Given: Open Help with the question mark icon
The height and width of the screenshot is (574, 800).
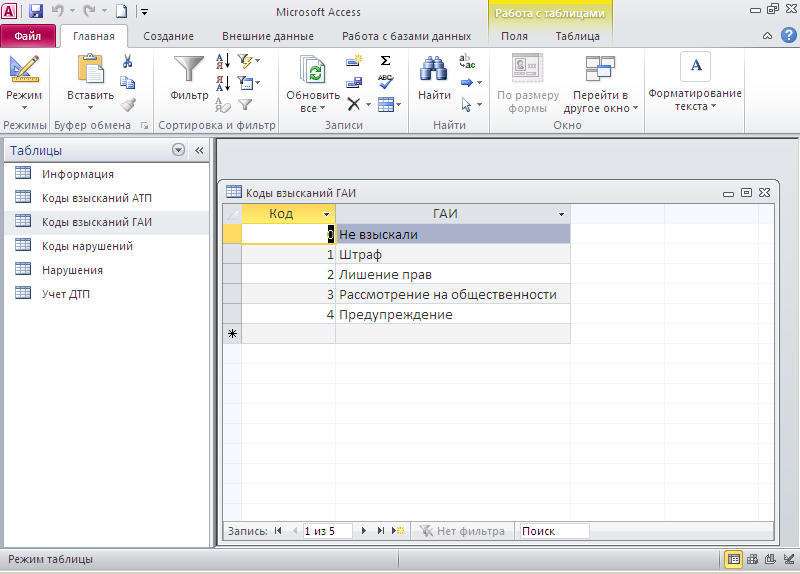Looking at the screenshot, I should [x=789, y=35].
